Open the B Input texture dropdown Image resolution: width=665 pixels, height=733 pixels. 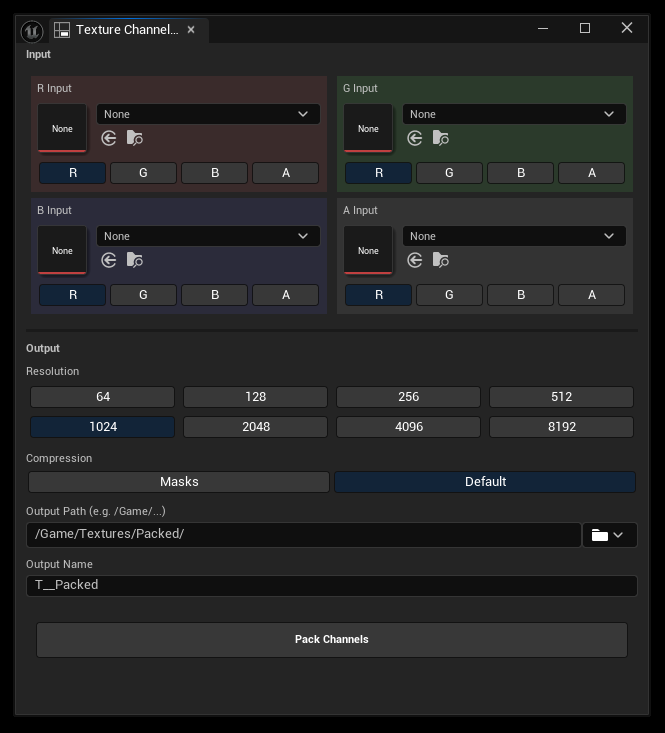[208, 236]
